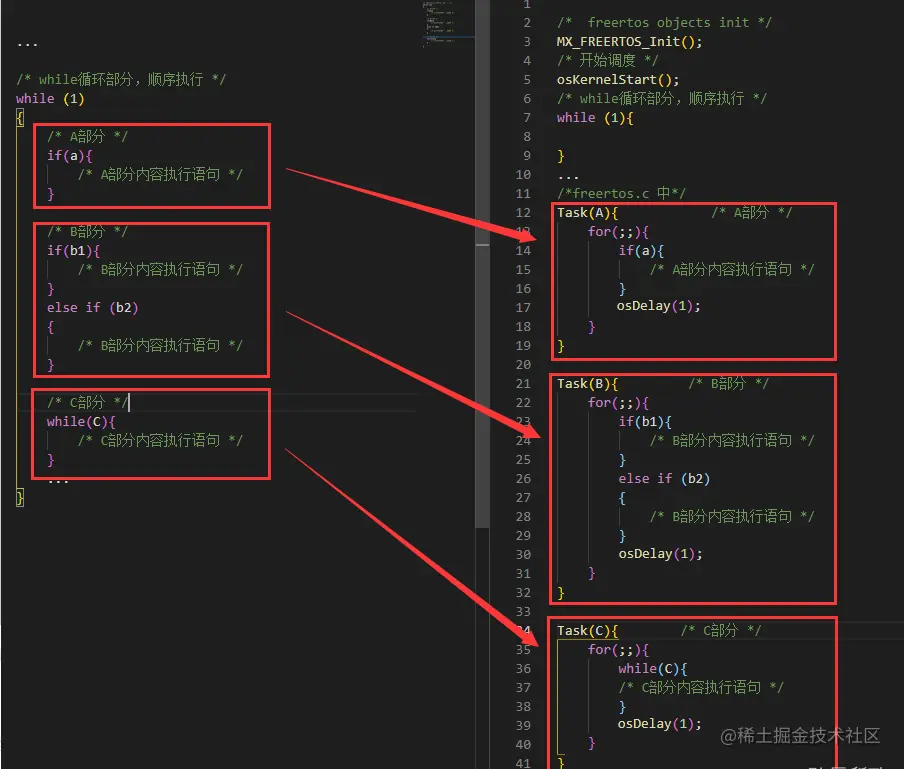
Task: Click the '/* while循环部分，顺序执行 */' comment in left editor
Action: [121, 80]
